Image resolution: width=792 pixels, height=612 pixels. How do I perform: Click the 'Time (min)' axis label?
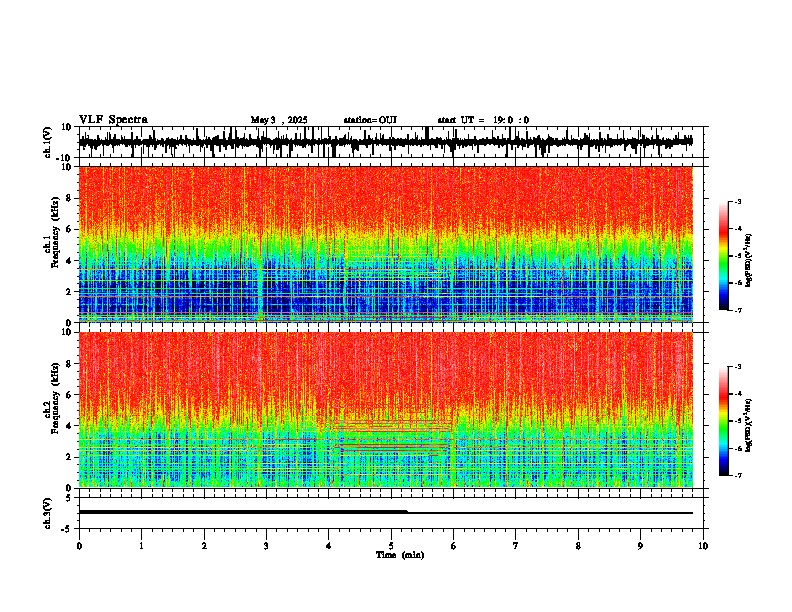pyautogui.click(x=400, y=555)
